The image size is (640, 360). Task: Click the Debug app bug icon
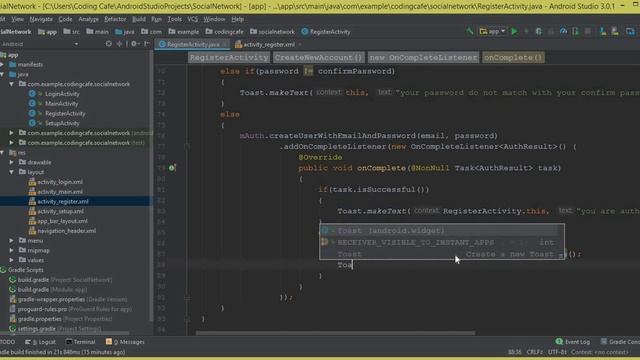point(539,31)
